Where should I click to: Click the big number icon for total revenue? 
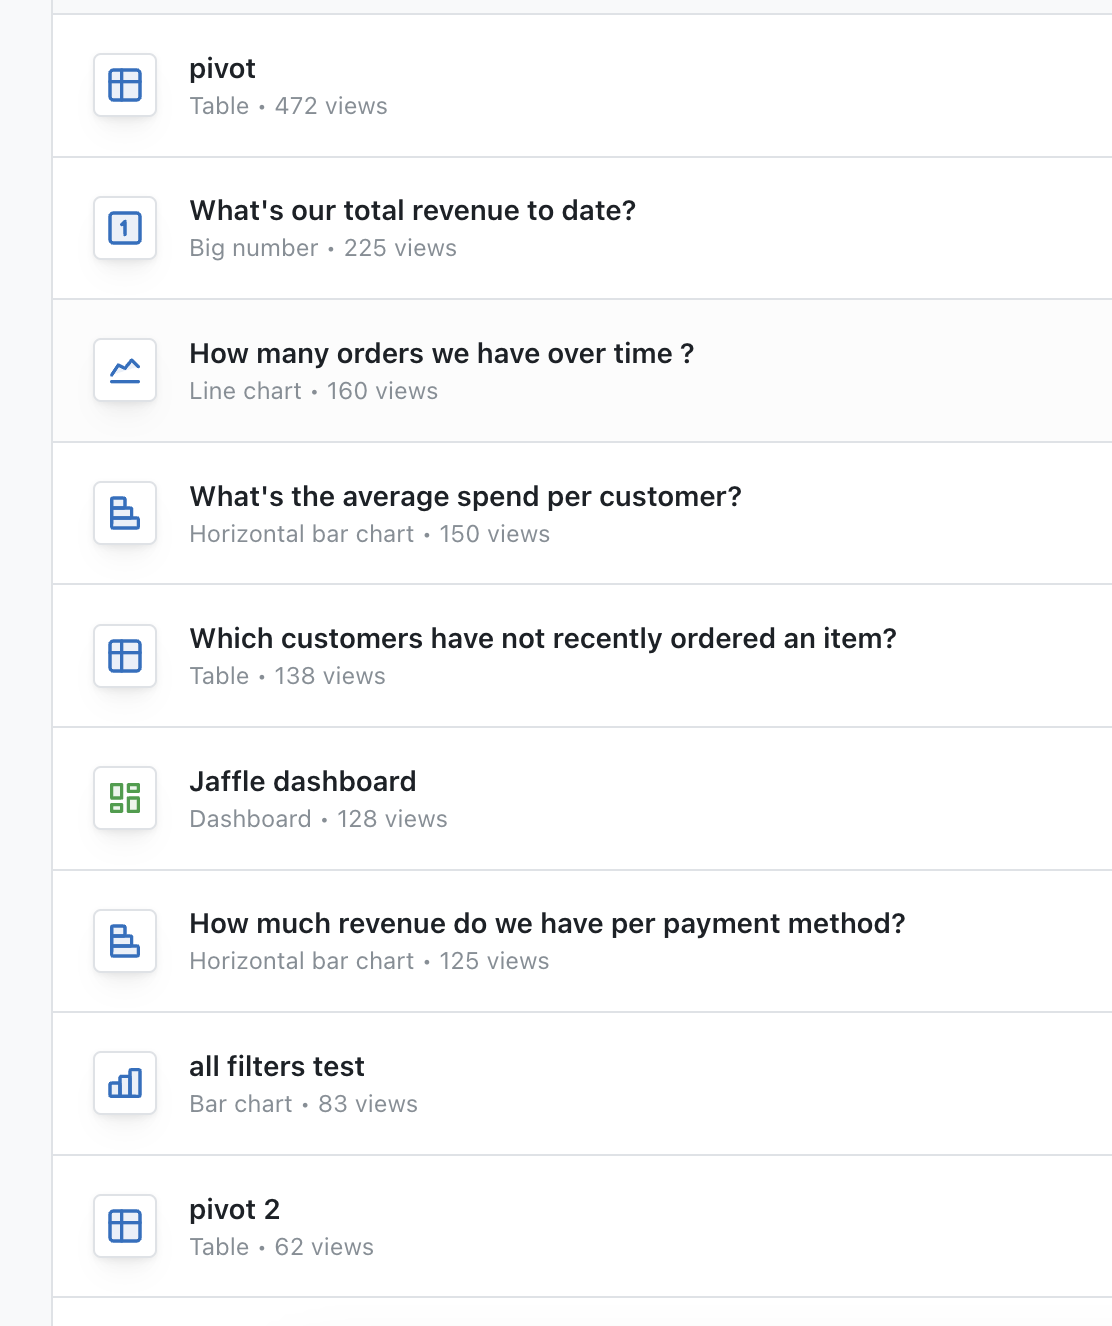point(125,228)
